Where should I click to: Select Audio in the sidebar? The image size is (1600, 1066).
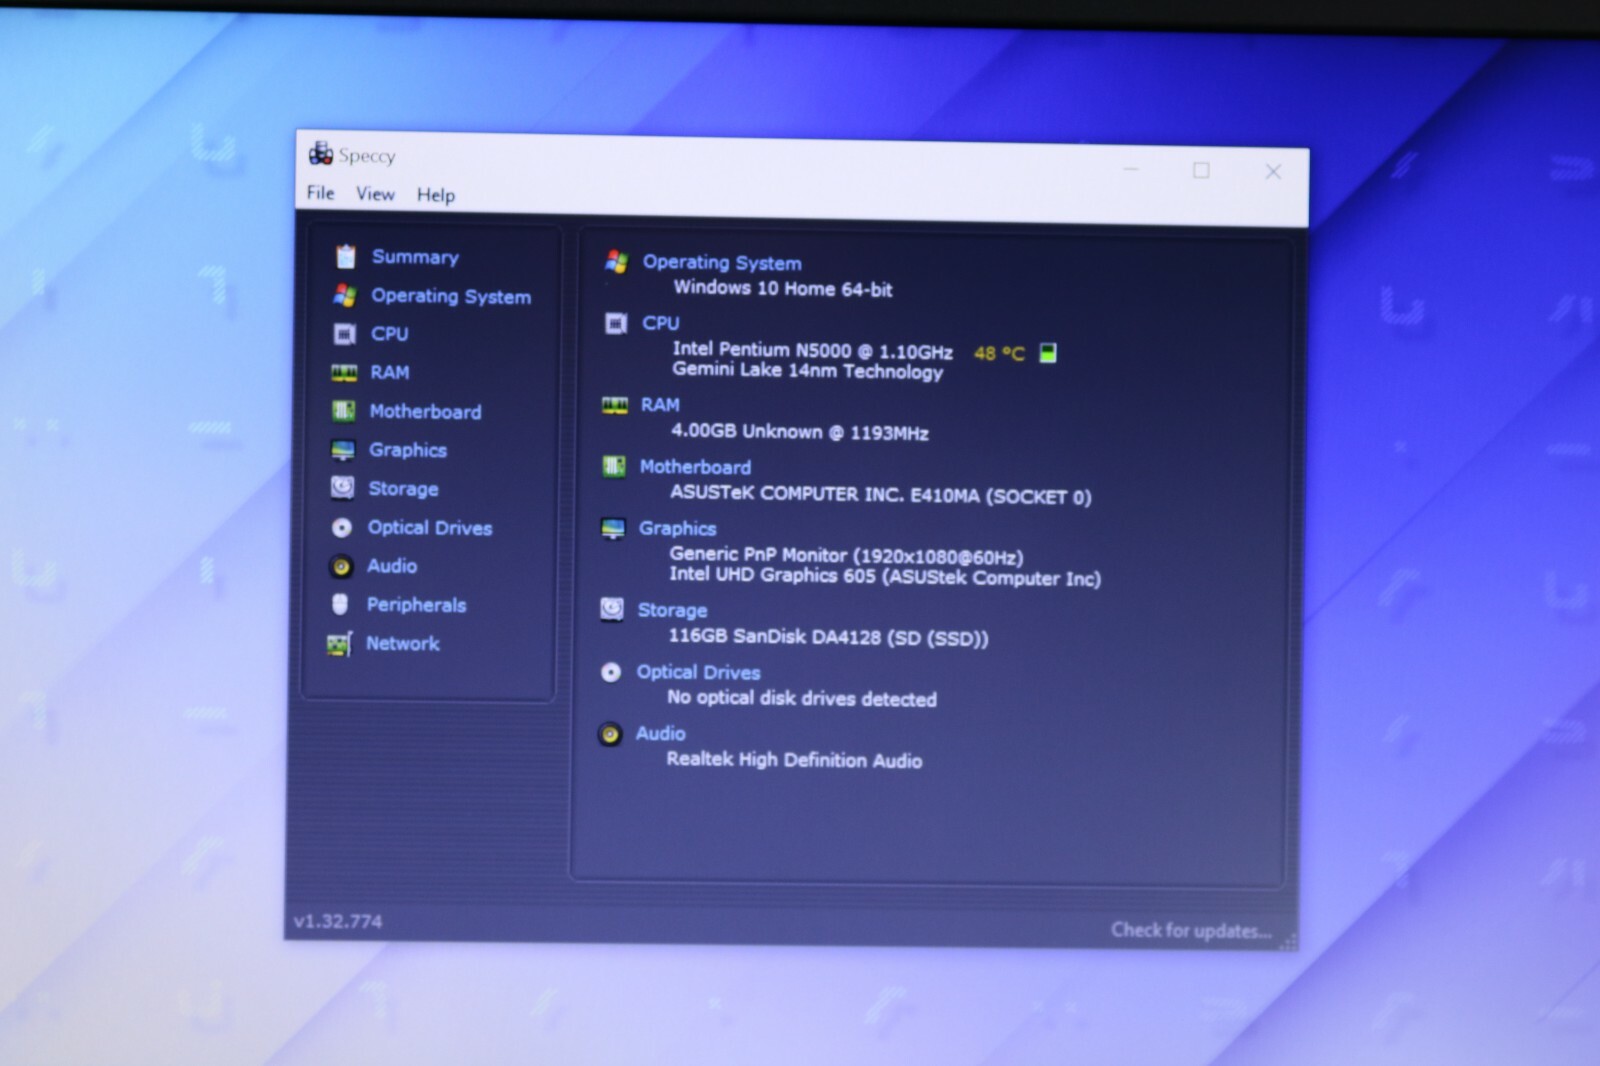pyautogui.click(x=392, y=566)
